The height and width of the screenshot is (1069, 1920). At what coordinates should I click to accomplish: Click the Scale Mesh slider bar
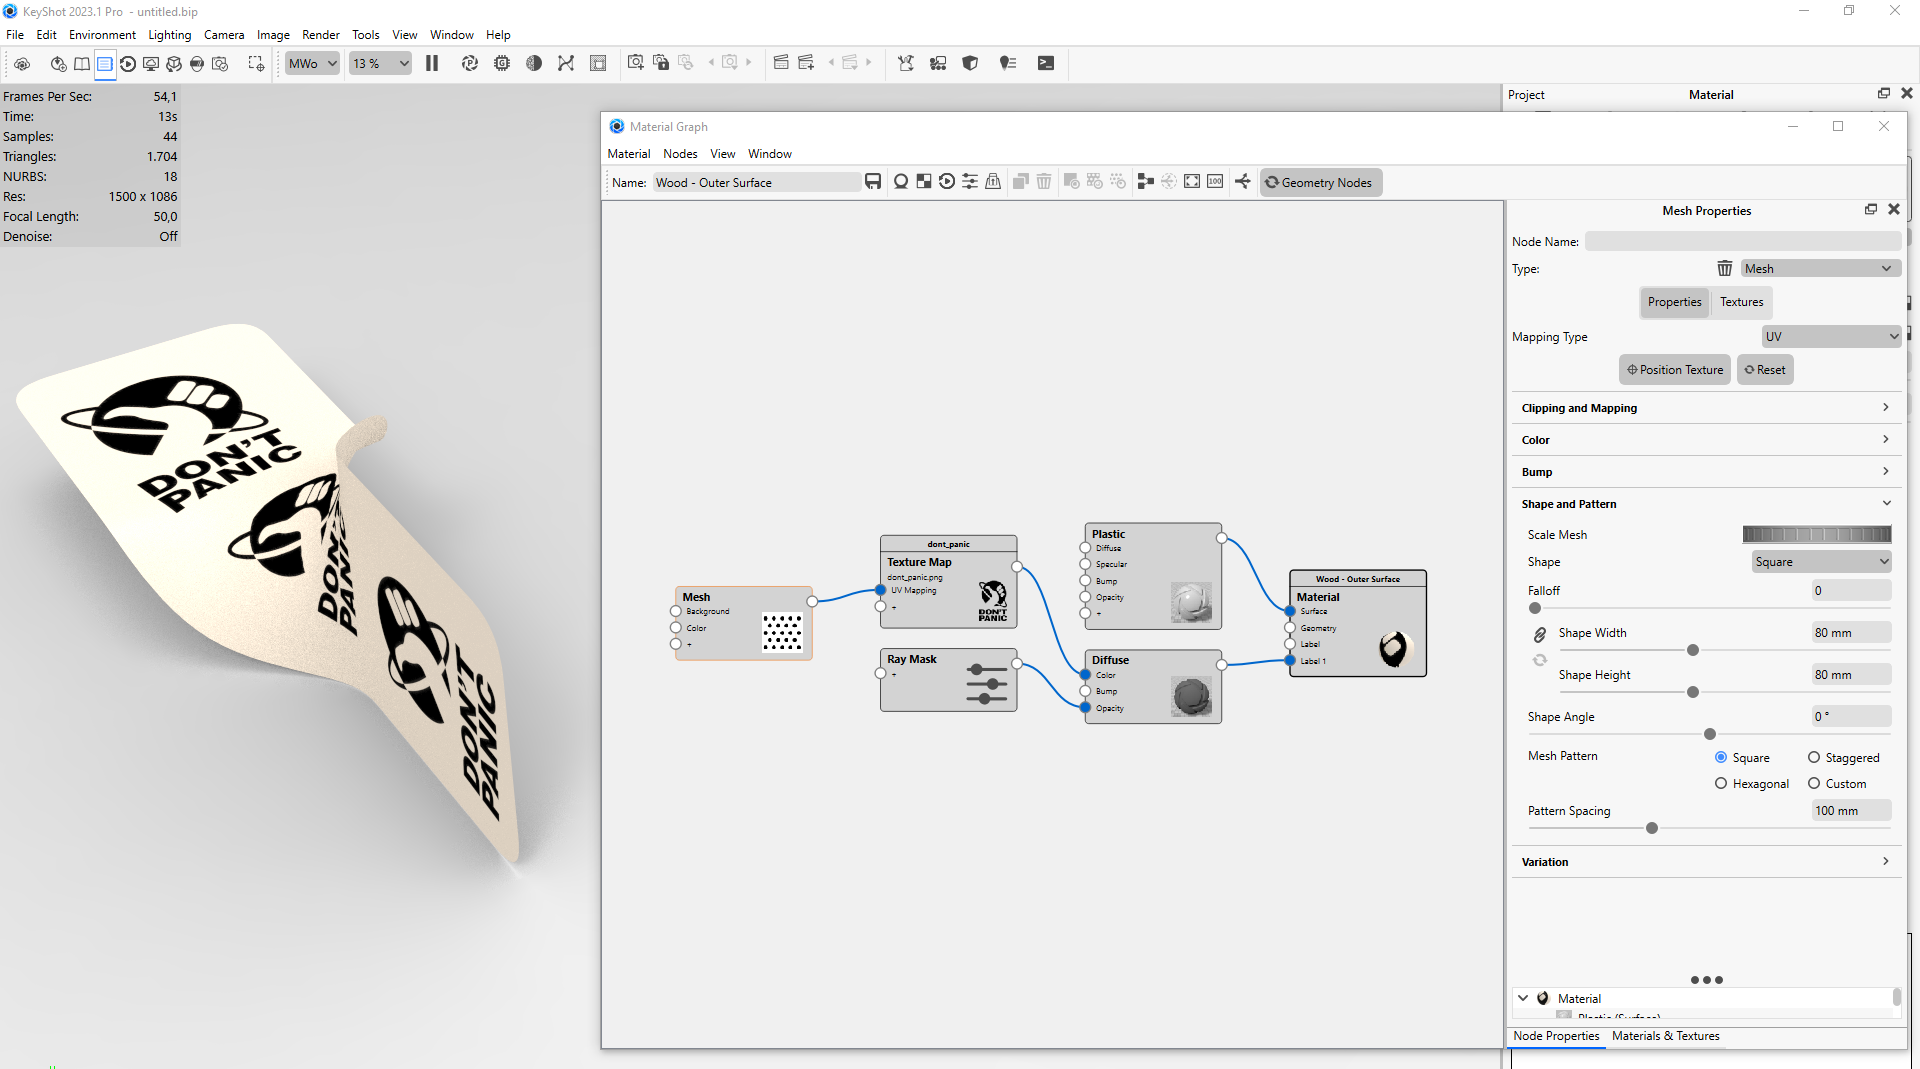pos(1816,534)
